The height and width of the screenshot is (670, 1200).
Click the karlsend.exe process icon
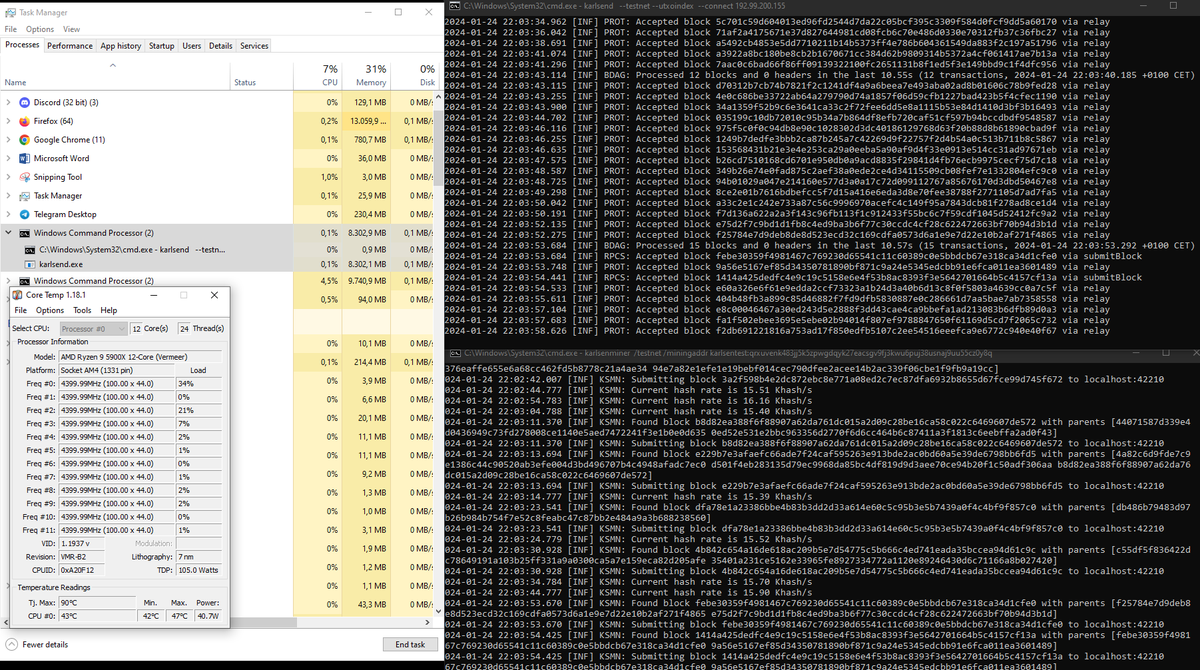coord(28,264)
